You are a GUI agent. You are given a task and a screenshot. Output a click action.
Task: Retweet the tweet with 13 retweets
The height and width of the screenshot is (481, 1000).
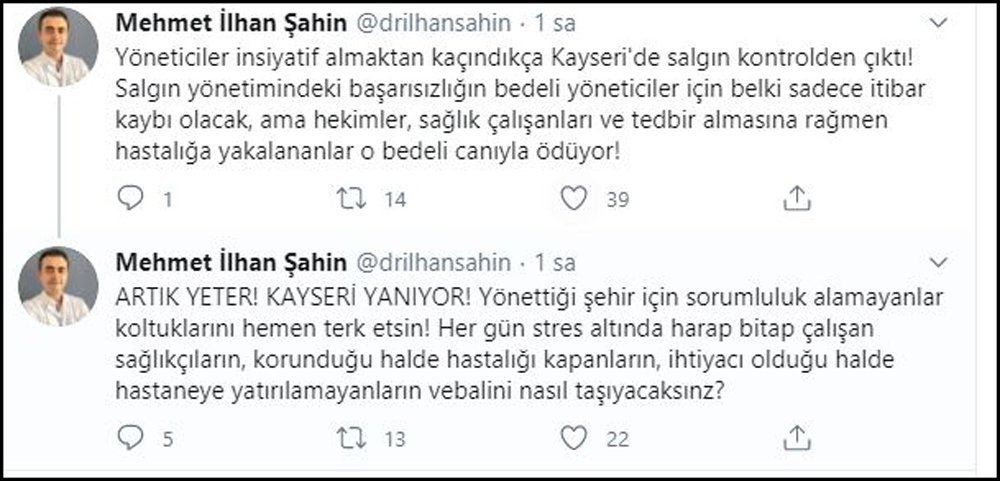351,437
